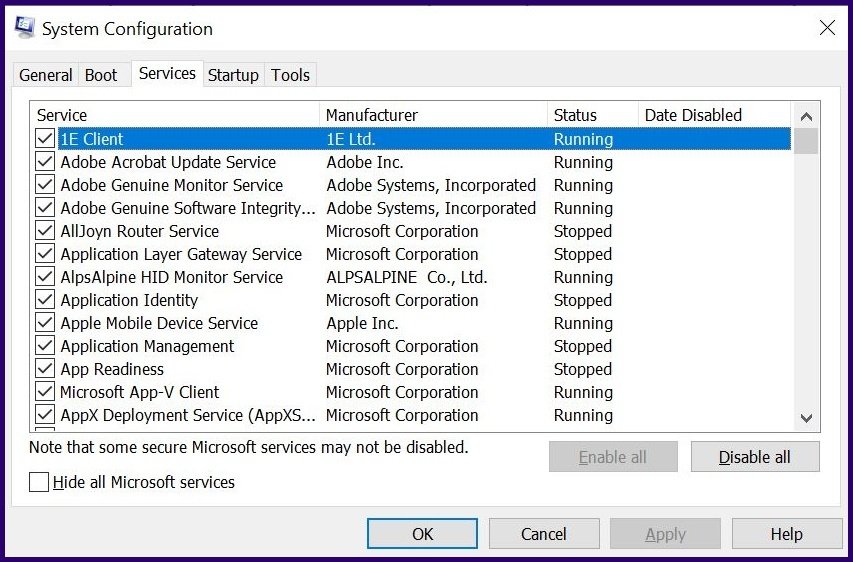Switch to the General tab

click(x=46, y=75)
